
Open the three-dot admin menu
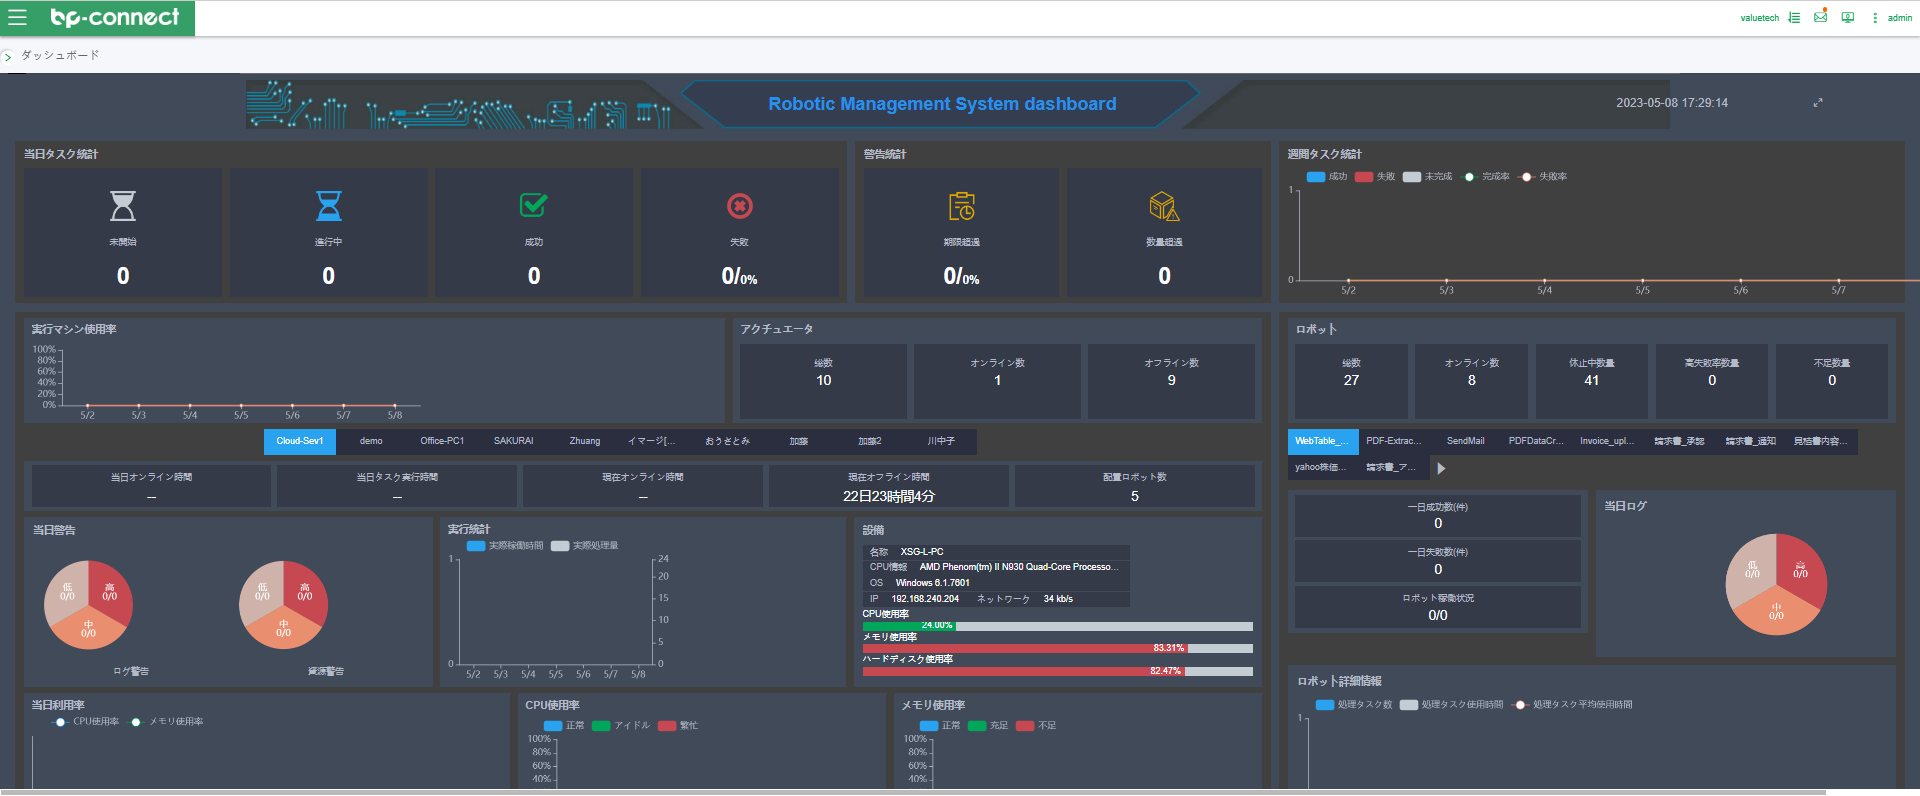pos(1874,17)
